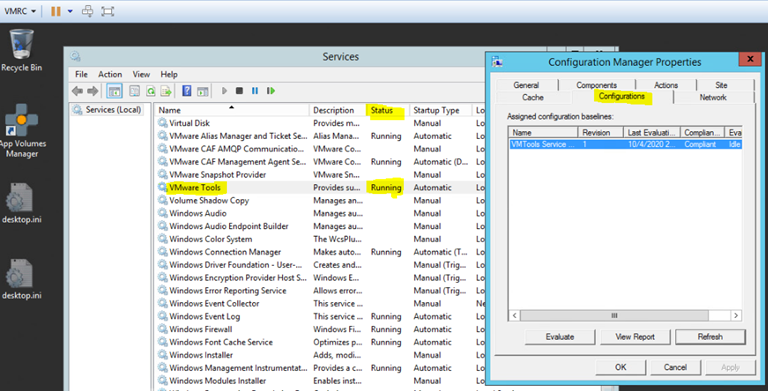Open App Volumes Manager desktop shortcut
768x391 pixels.
(22, 130)
